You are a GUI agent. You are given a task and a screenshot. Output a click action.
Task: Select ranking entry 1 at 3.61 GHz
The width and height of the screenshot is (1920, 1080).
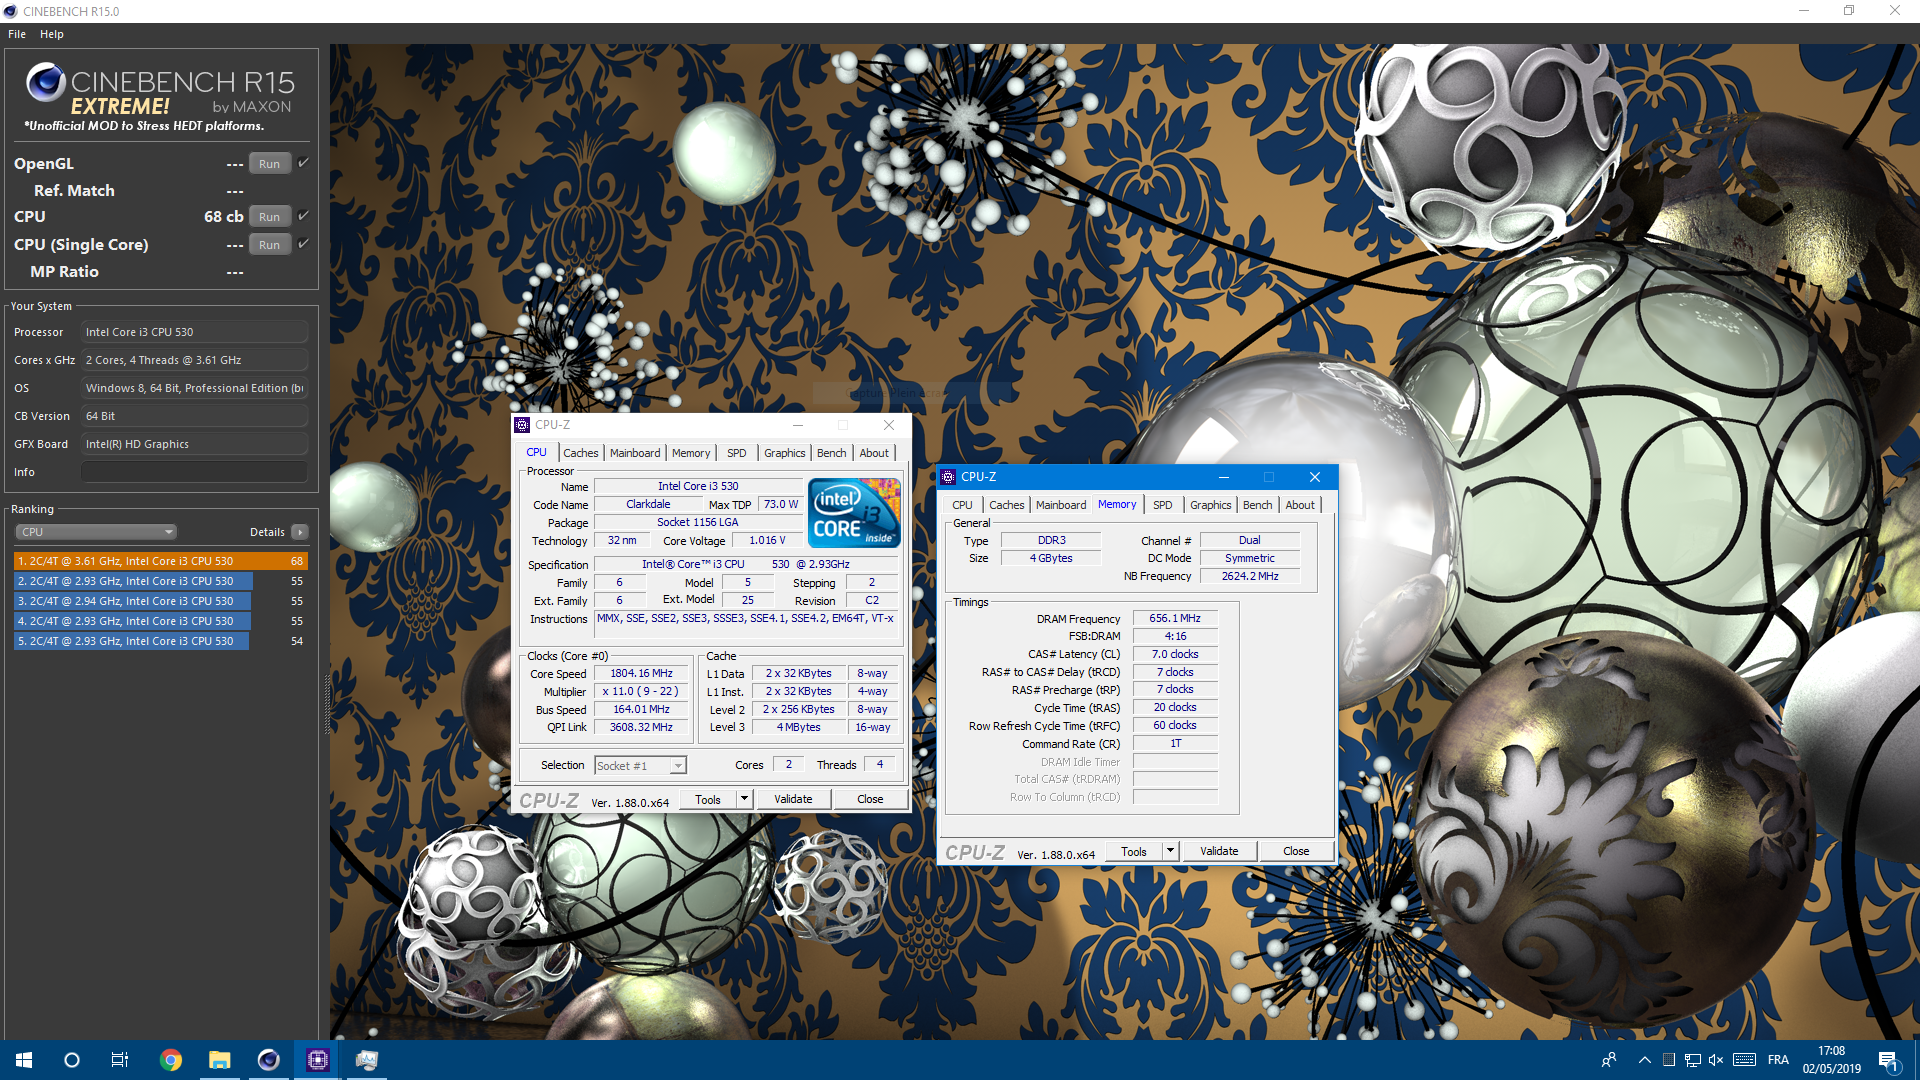(x=160, y=561)
